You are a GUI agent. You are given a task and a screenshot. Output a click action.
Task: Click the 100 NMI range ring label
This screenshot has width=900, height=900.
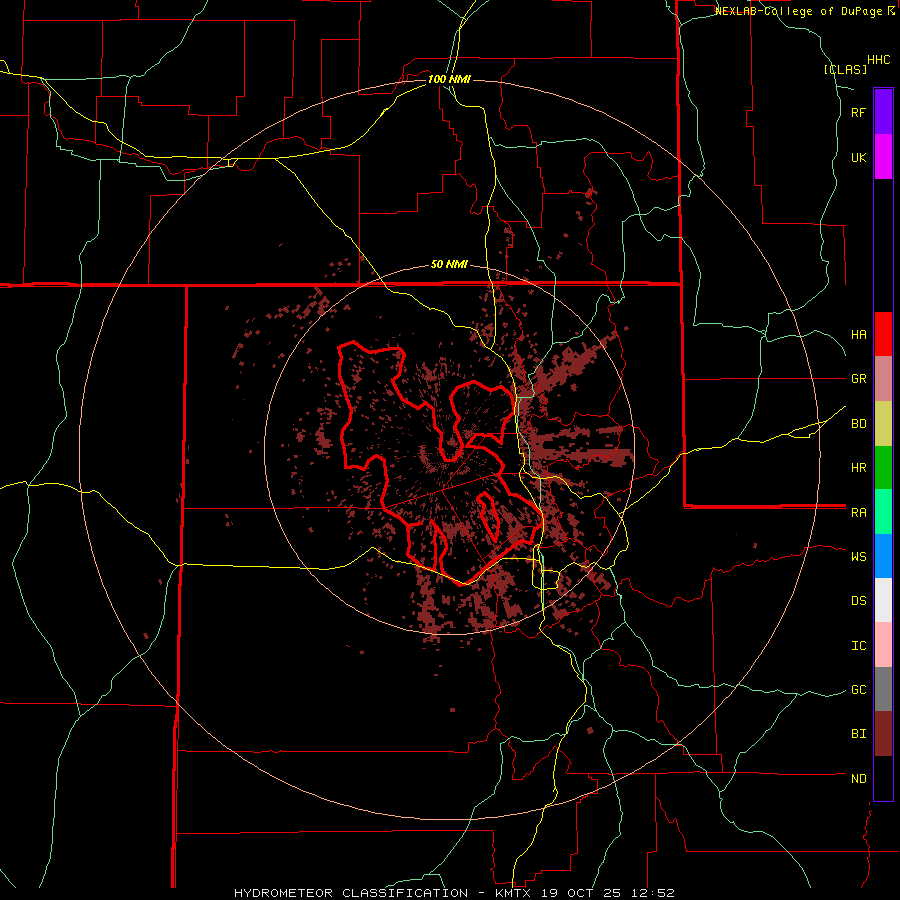click(x=449, y=79)
